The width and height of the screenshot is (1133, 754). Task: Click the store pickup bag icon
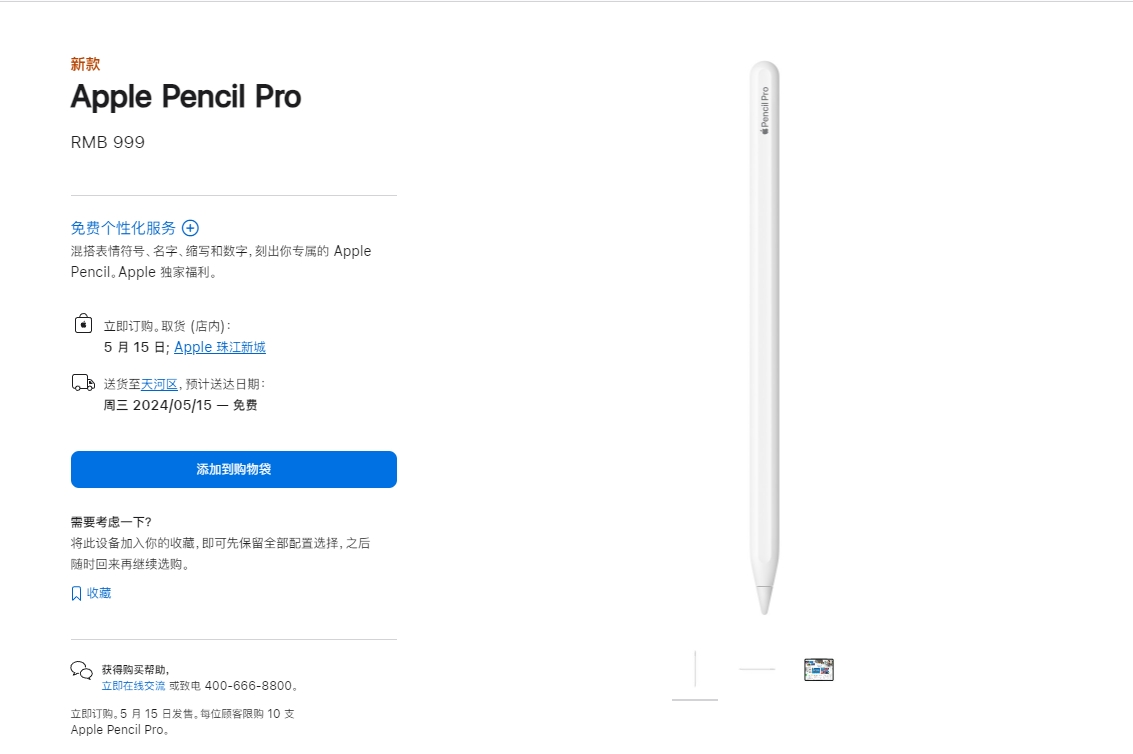(x=83, y=325)
